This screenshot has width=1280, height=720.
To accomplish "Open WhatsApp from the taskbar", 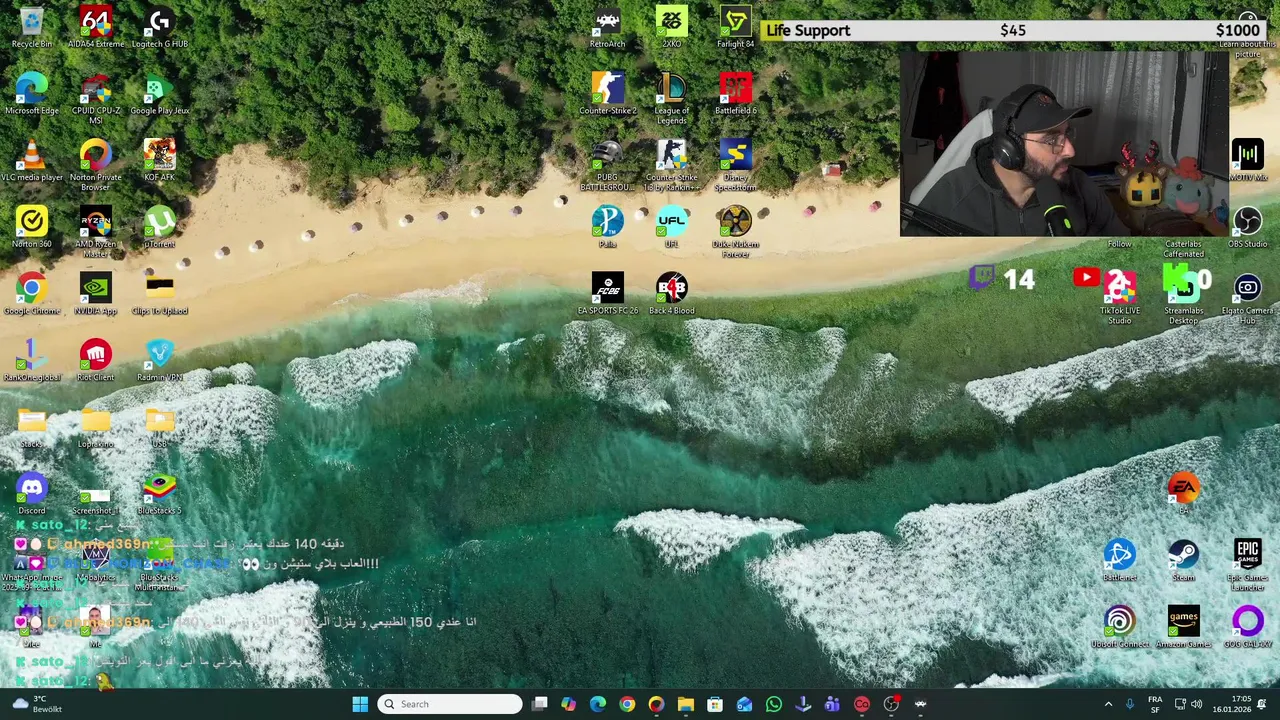I will click(774, 704).
